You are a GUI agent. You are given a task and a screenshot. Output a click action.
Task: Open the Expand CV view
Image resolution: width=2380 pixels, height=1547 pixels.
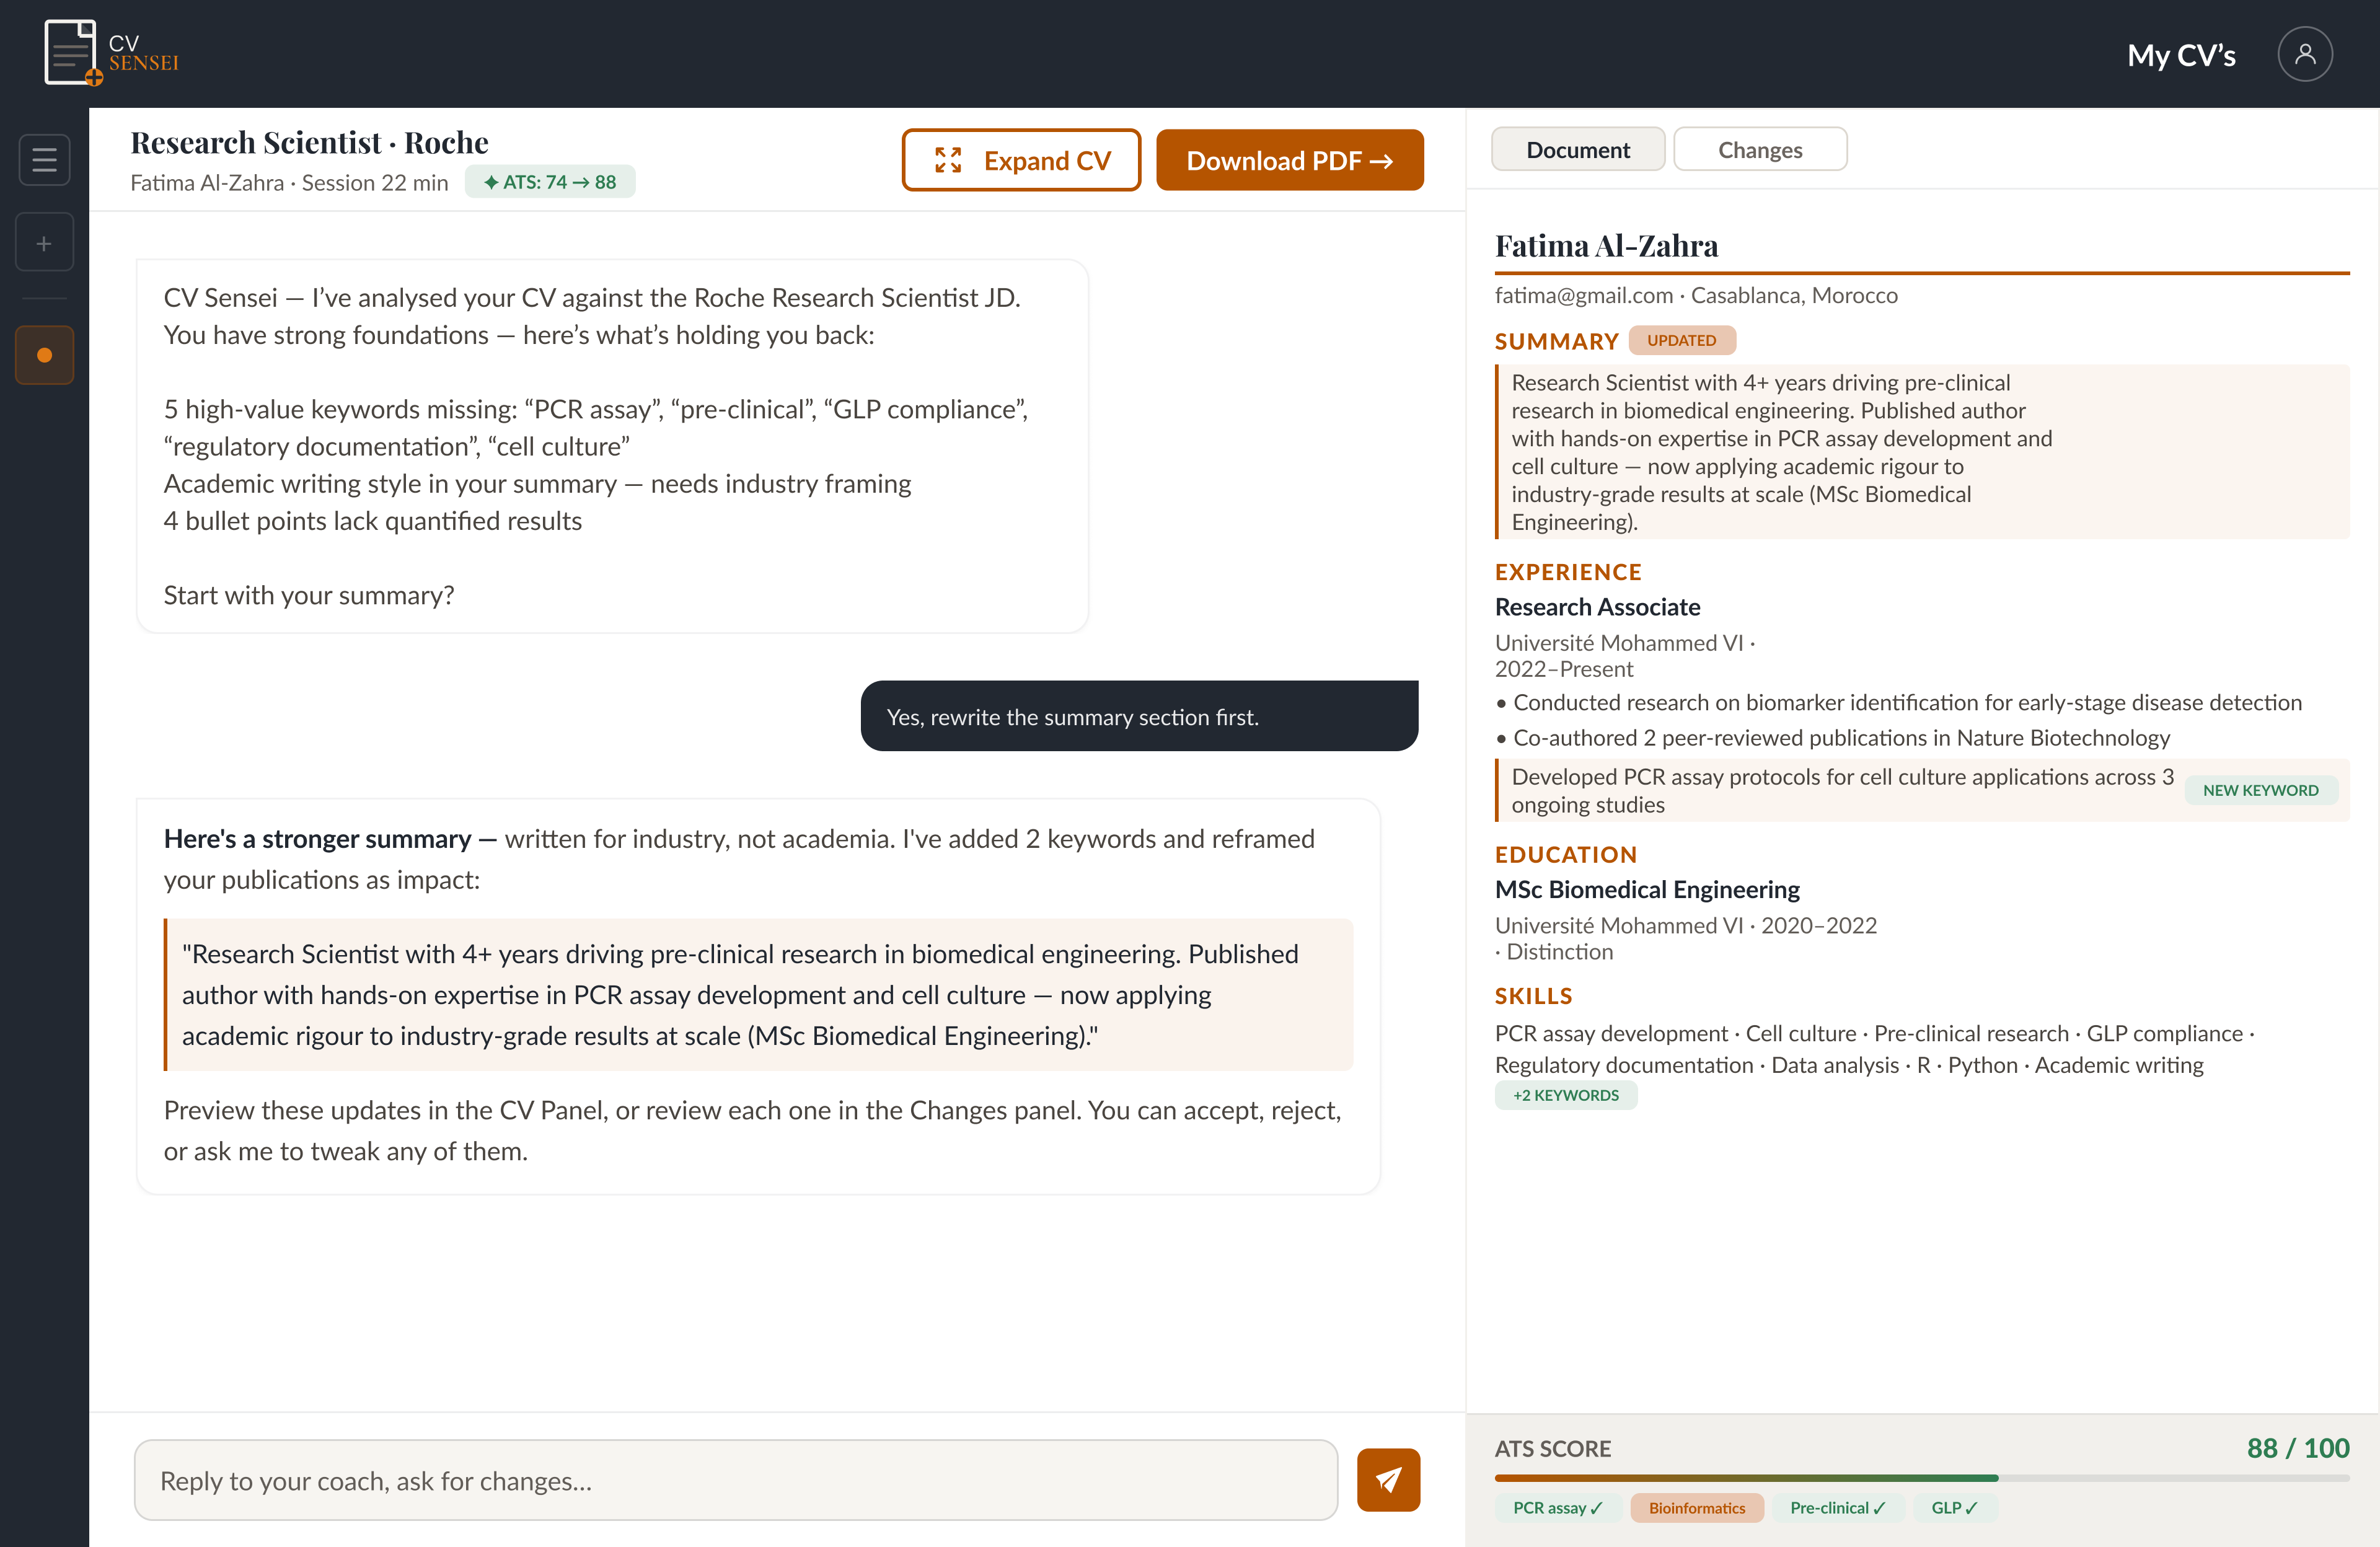coord(1021,159)
